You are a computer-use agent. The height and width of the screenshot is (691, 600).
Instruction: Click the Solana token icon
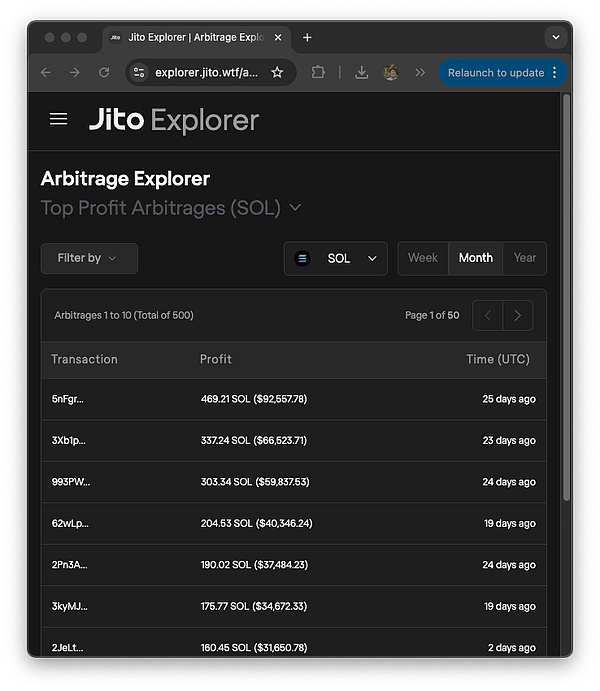pos(303,258)
